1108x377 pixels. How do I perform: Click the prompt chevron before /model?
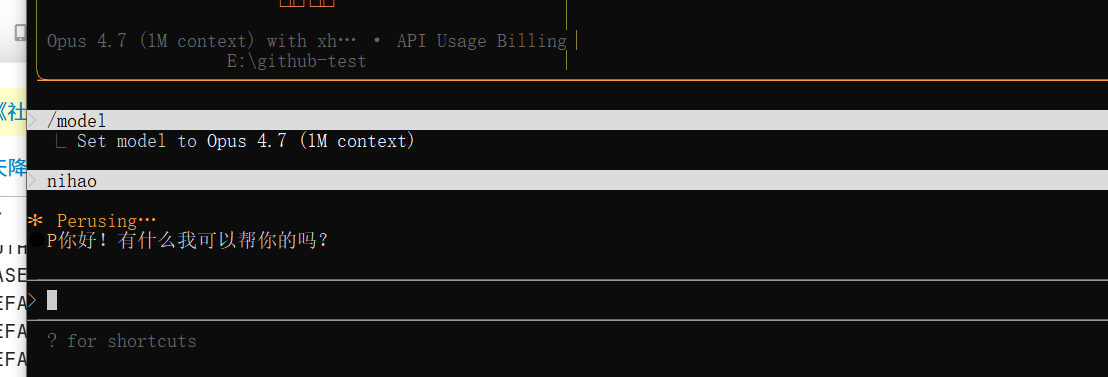tap(33, 120)
